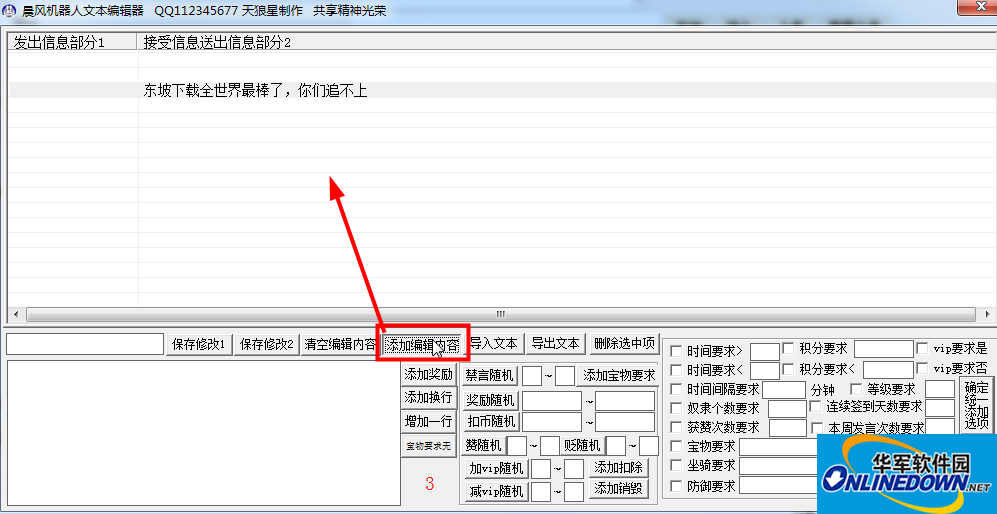Click 保存修改2 button
Screen dimensions: 997x514
[267, 345]
